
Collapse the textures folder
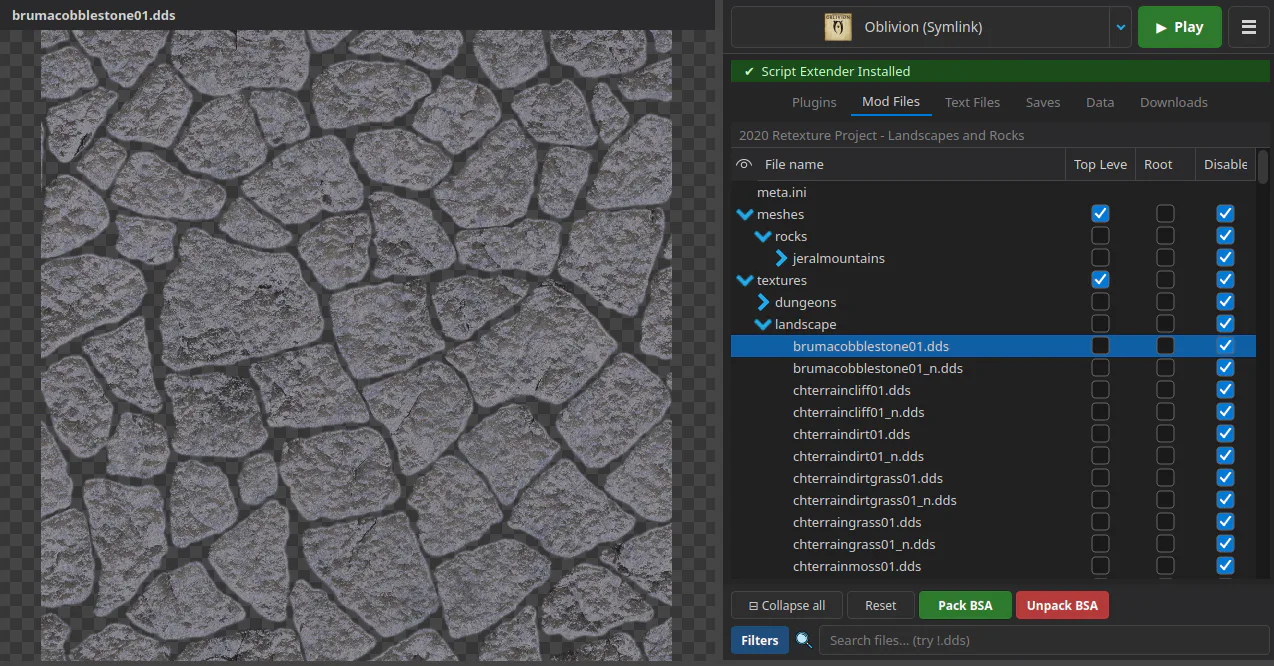[744, 280]
